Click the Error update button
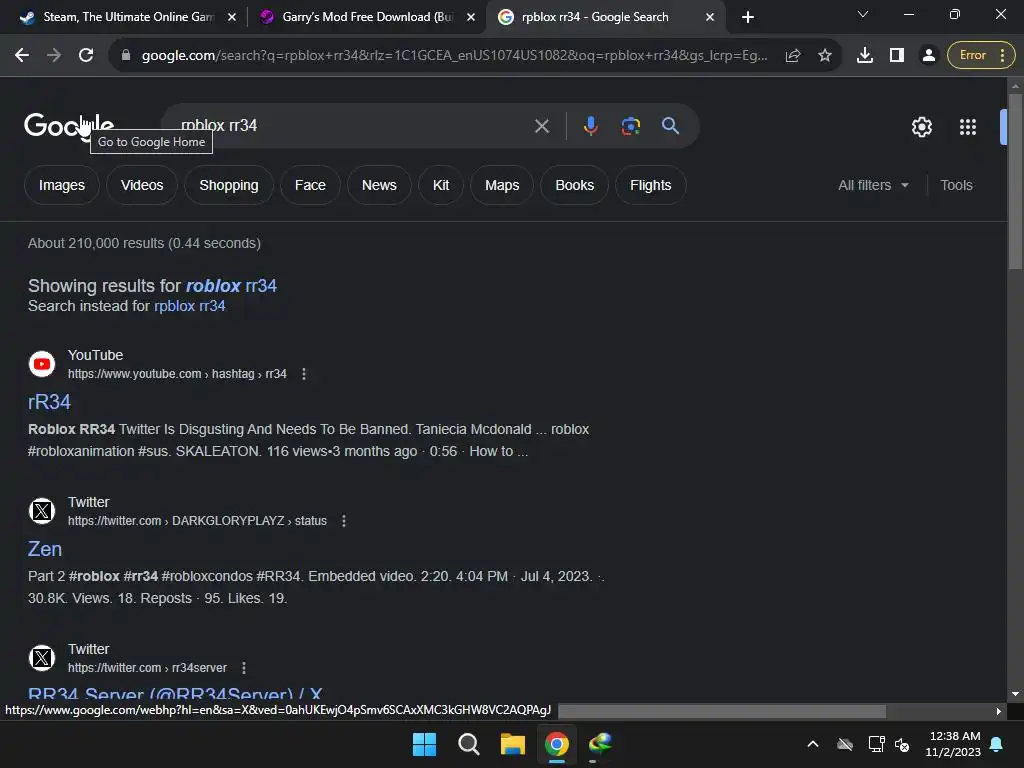Image resolution: width=1024 pixels, height=768 pixels. [980, 56]
